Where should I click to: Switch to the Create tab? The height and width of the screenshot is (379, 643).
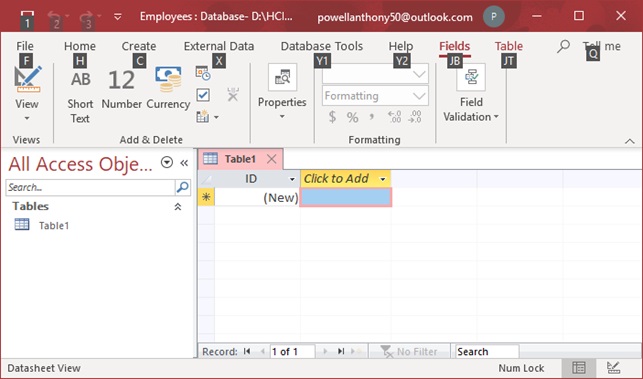tap(139, 46)
